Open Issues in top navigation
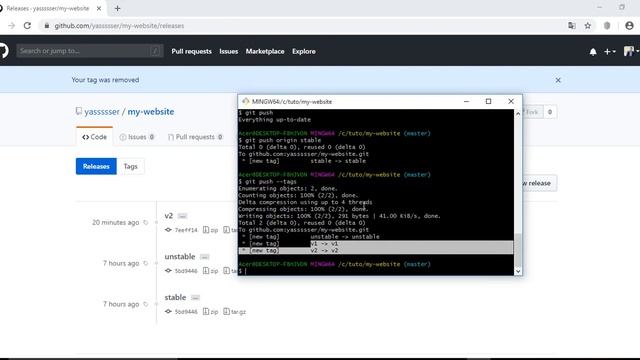Screen dimensions: 640x360 coord(229,51)
